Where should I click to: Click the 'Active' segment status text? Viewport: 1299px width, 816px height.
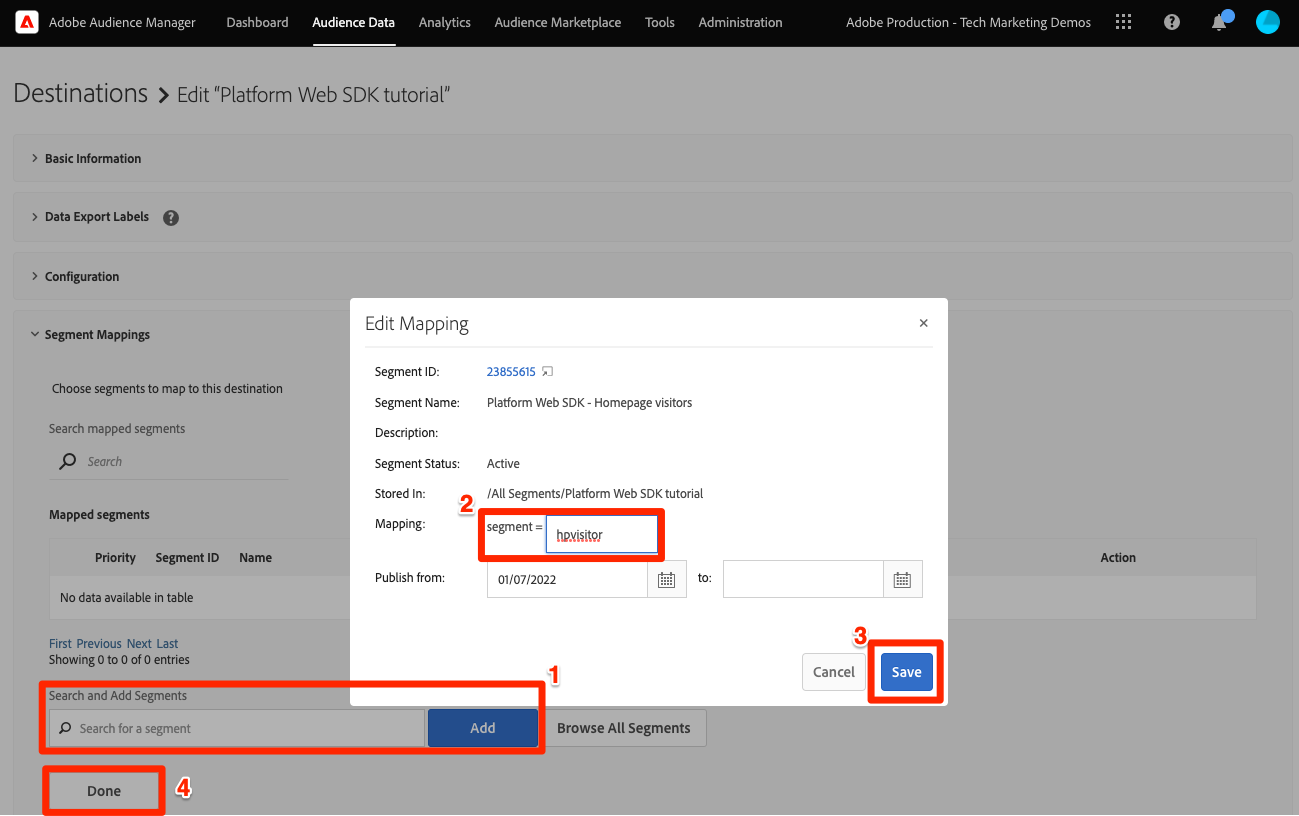(x=503, y=464)
